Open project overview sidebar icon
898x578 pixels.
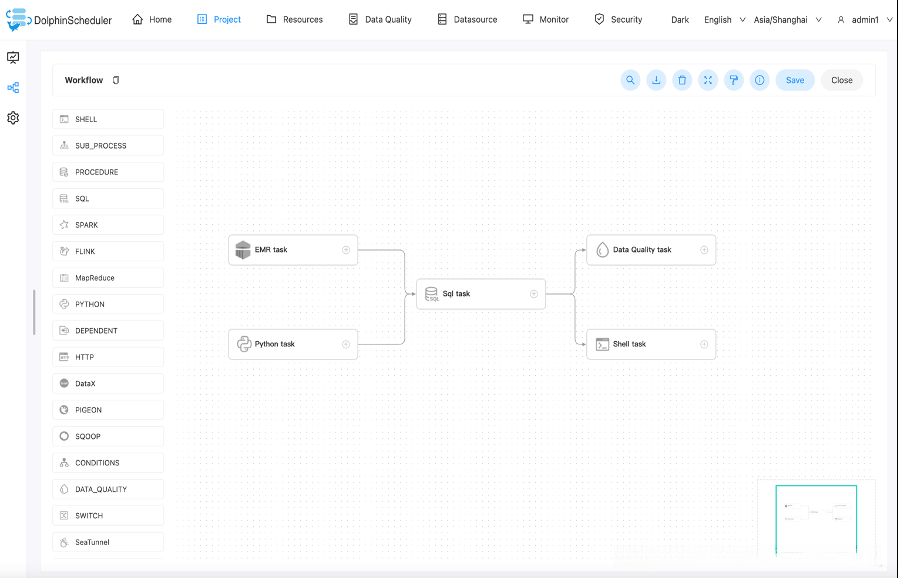coord(13,58)
